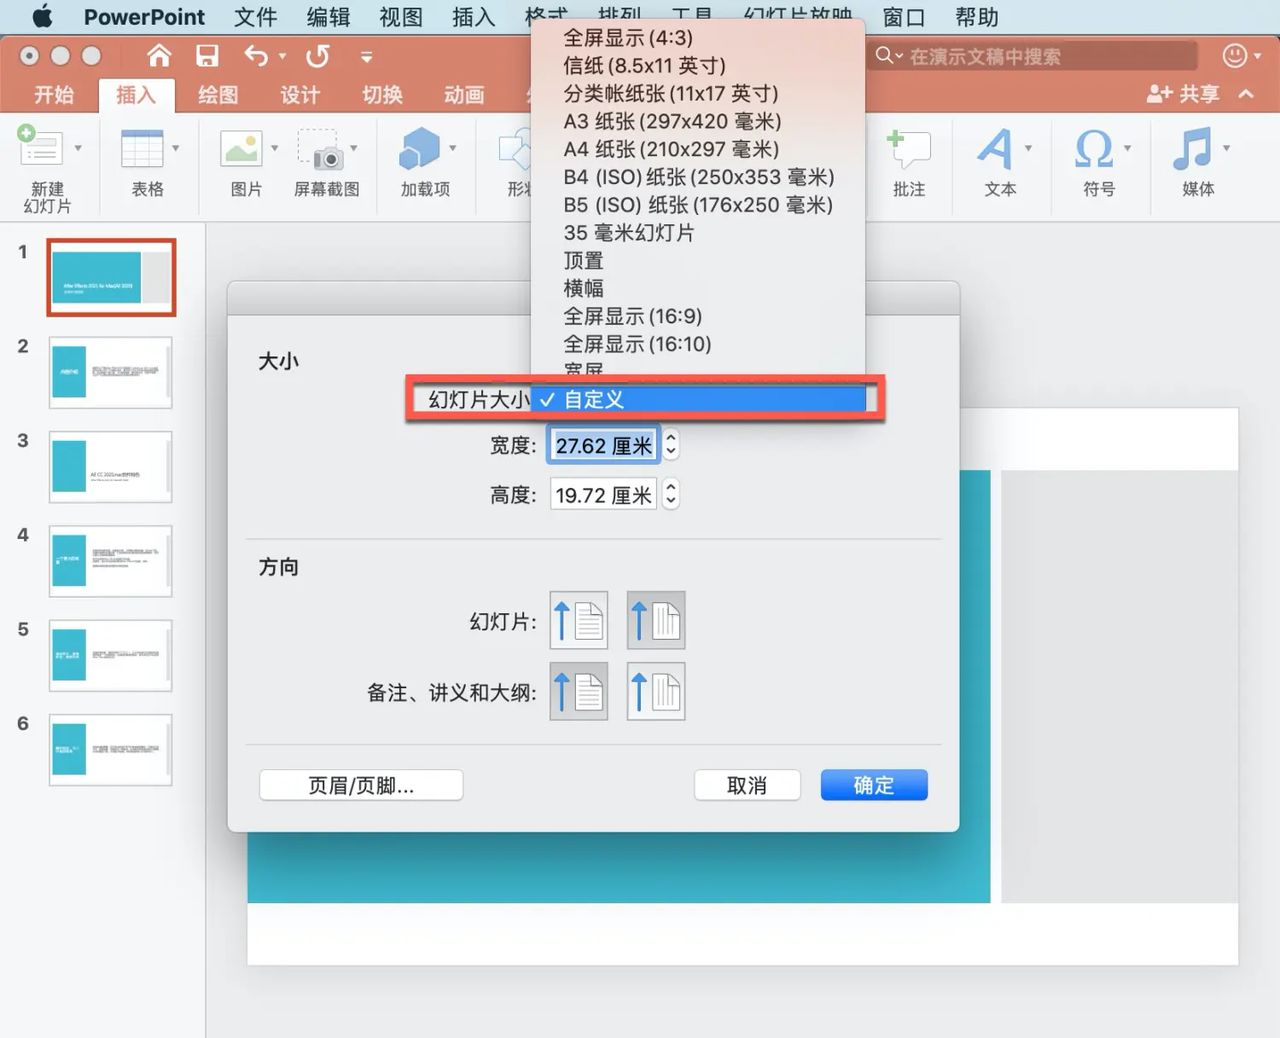
Task: Open the View (视图) menu
Action: (x=401, y=17)
